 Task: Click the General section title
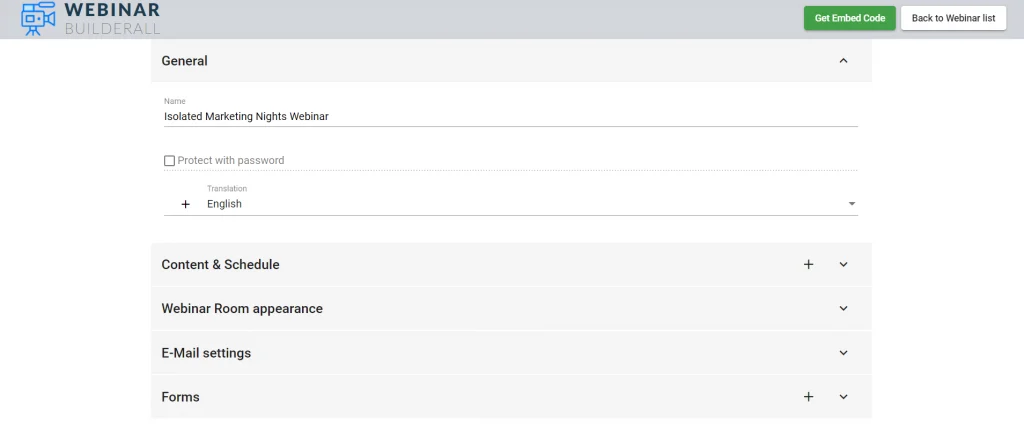click(x=184, y=61)
